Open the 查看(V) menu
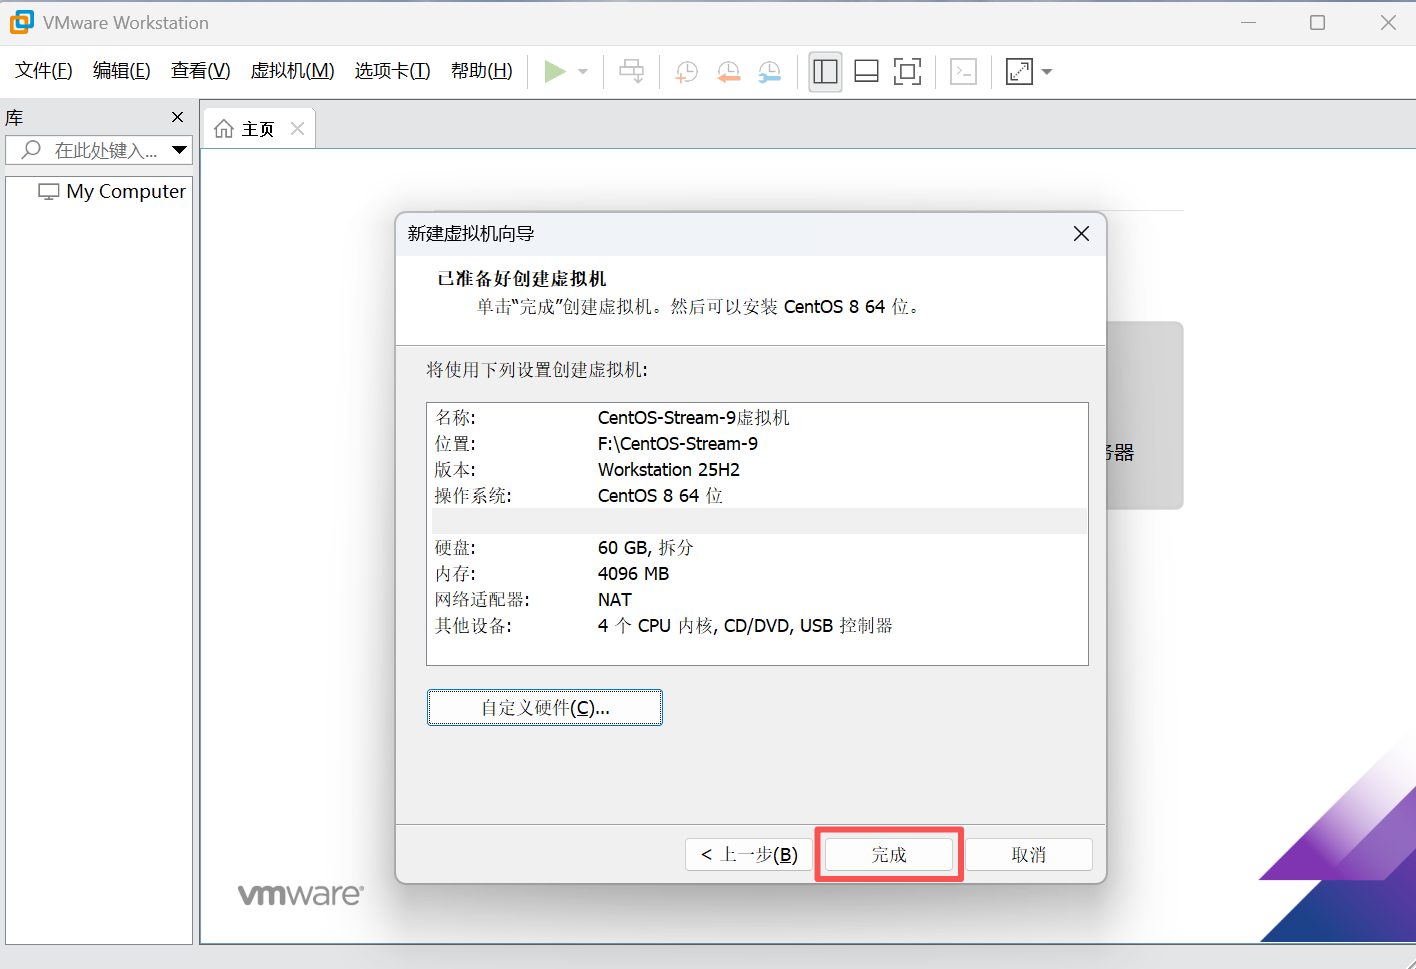 point(200,70)
